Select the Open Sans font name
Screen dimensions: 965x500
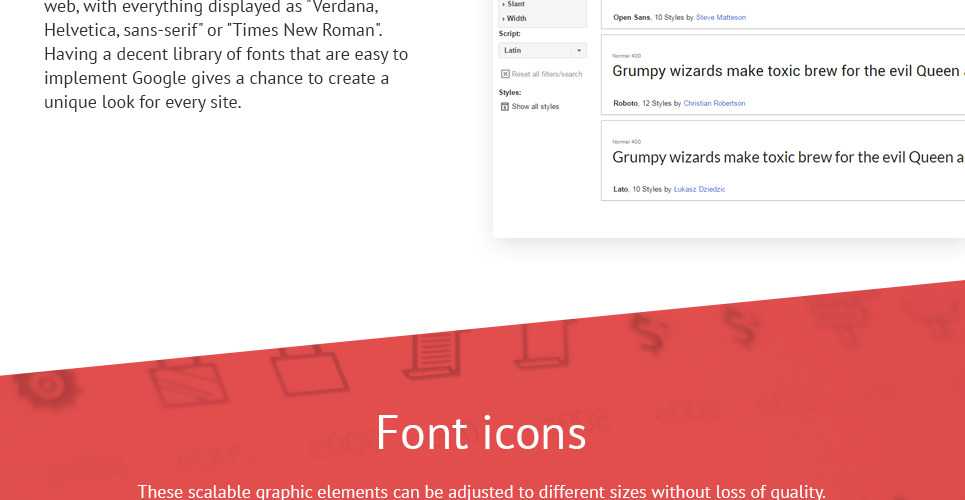pos(631,18)
